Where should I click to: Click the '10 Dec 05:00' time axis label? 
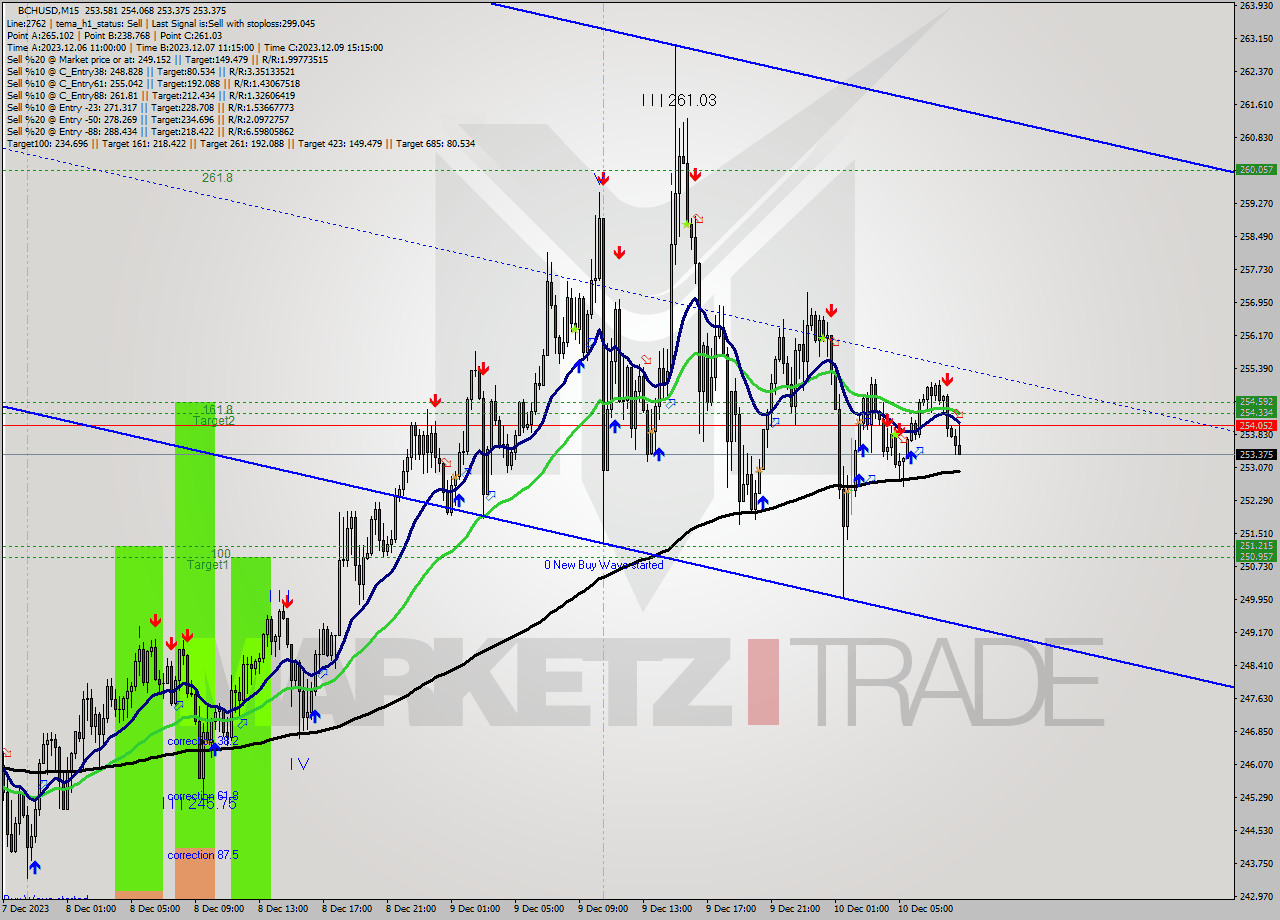pos(925,909)
